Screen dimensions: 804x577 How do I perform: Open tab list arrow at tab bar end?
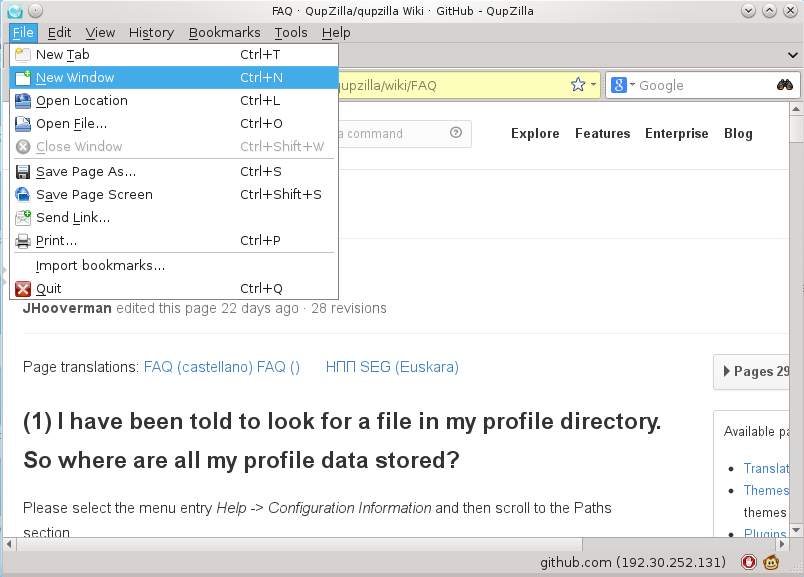pos(793,55)
